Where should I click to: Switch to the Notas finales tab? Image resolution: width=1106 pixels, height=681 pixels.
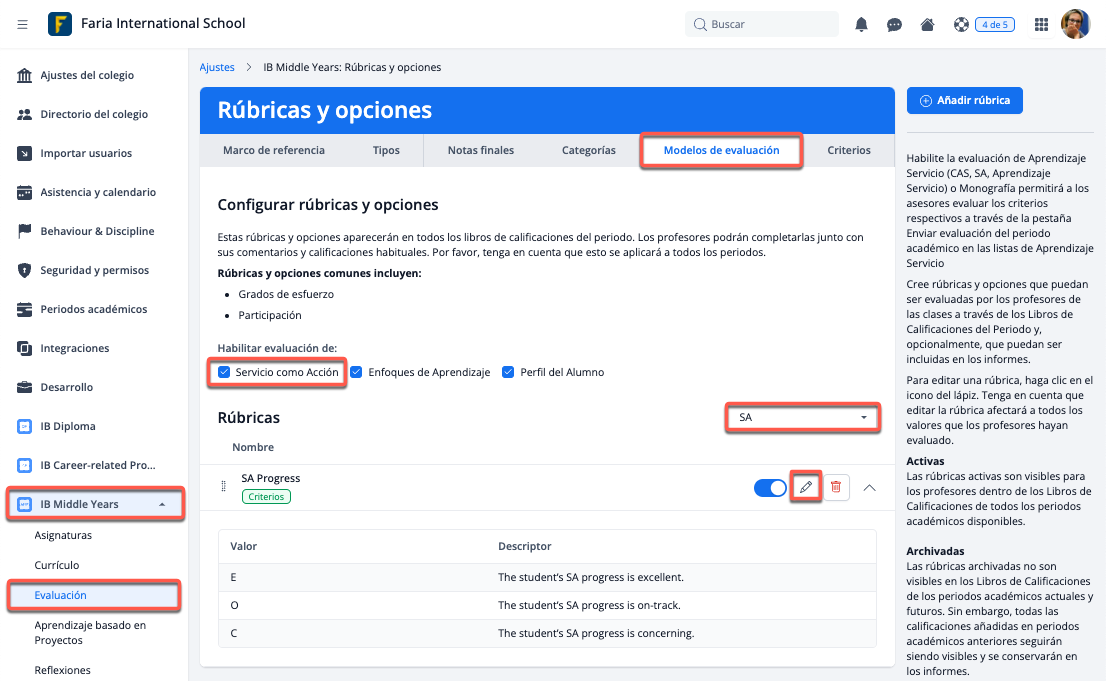coord(480,150)
